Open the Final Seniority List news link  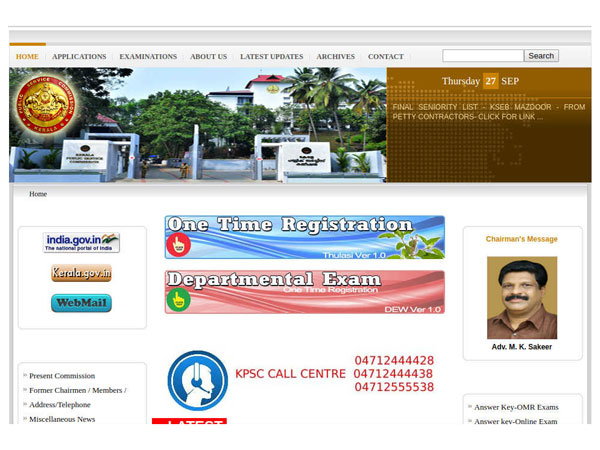coord(488,112)
